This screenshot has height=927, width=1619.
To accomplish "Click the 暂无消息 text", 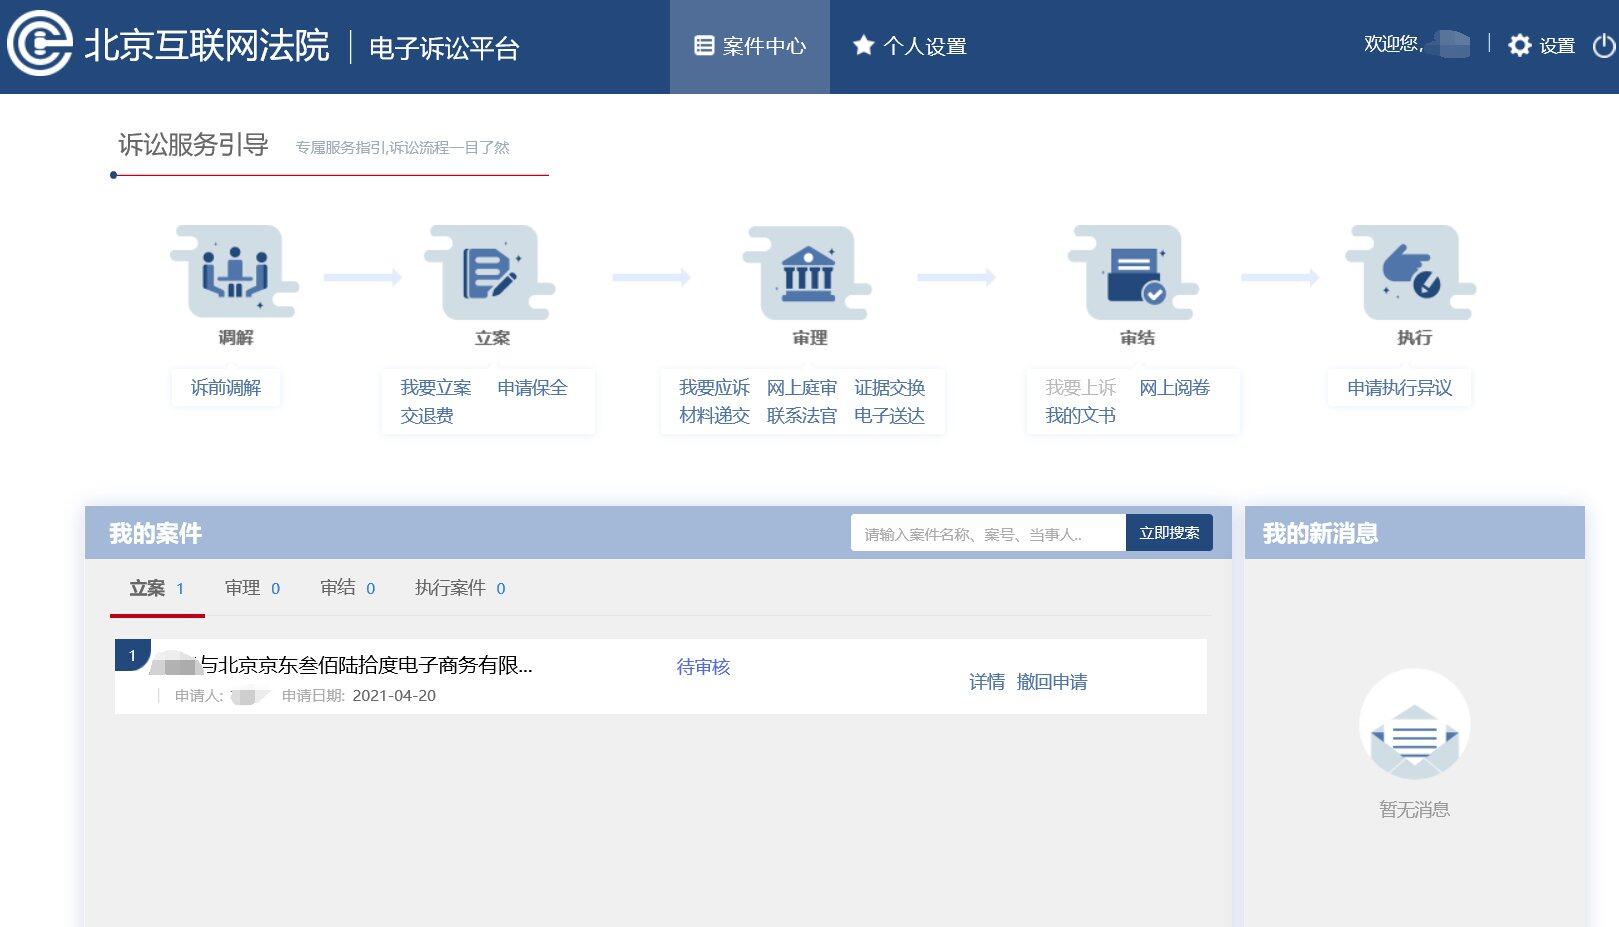I will 1414,810.
